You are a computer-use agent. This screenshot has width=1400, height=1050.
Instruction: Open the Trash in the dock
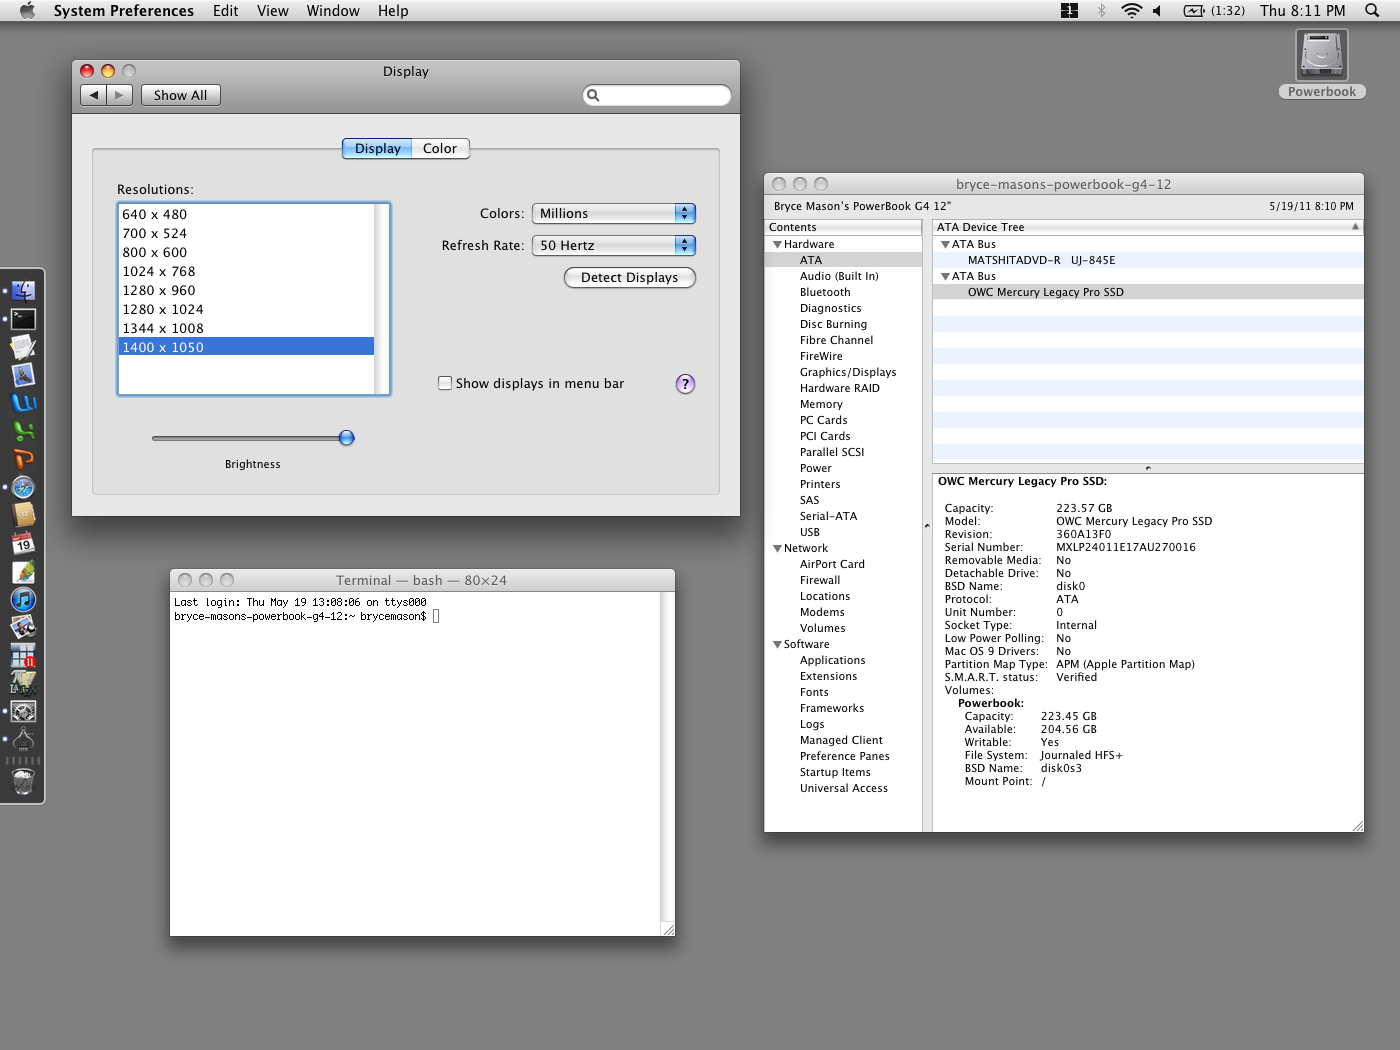pyautogui.click(x=24, y=782)
